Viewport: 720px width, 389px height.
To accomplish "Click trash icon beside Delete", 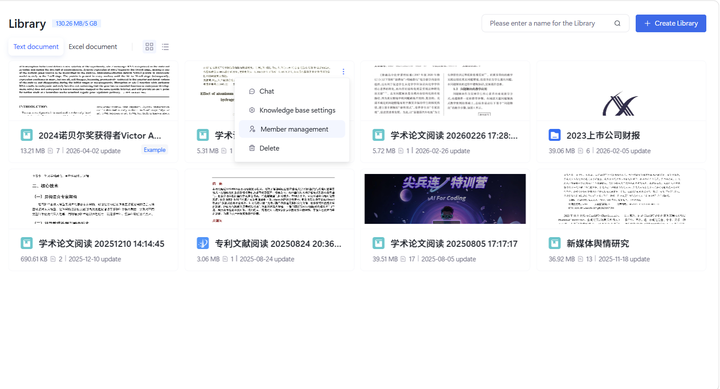I will tap(252, 148).
